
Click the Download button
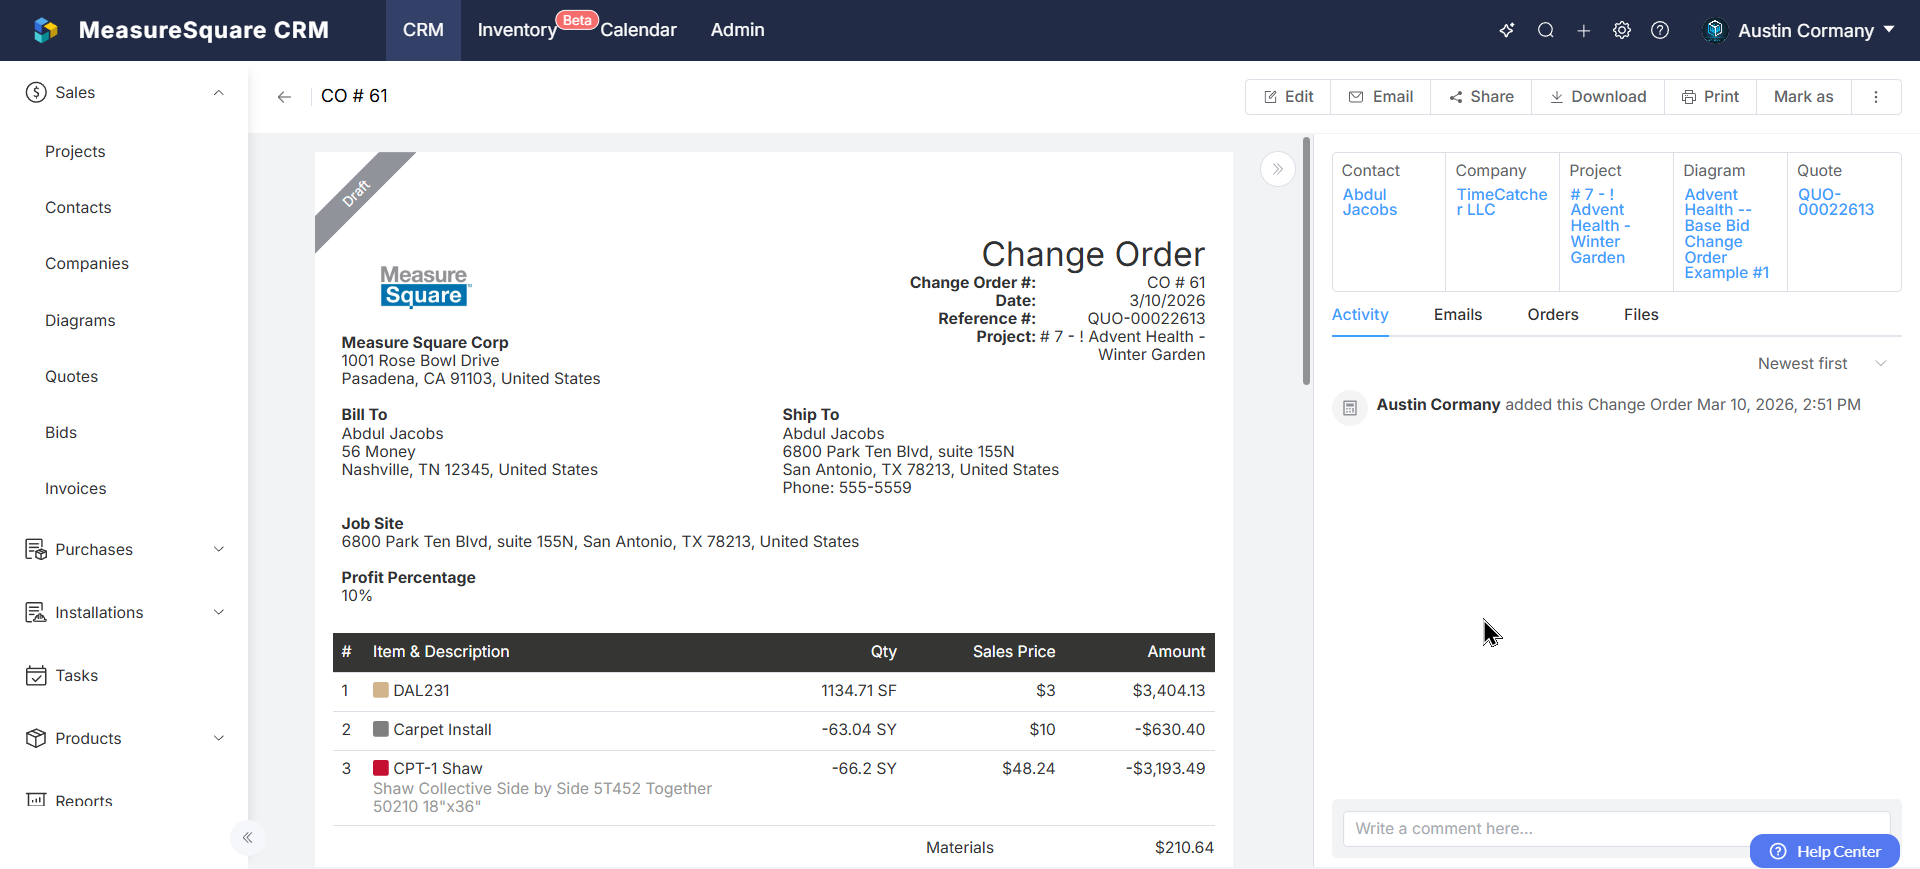tap(1598, 97)
